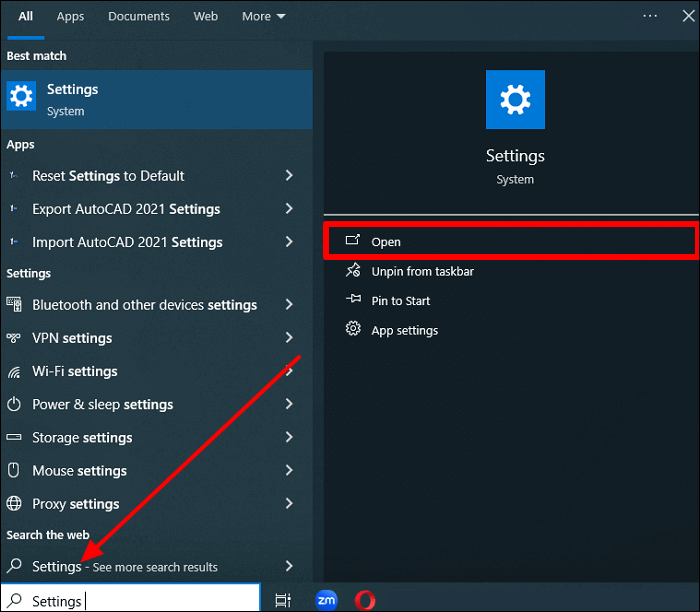Choose Open in the preview pane
Viewport: 700px width, 612px height.
point(511,241)
